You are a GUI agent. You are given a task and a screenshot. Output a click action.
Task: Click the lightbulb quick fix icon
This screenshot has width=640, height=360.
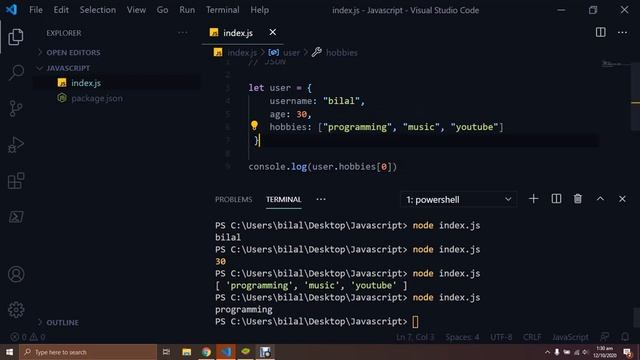(x=254, y=125)
